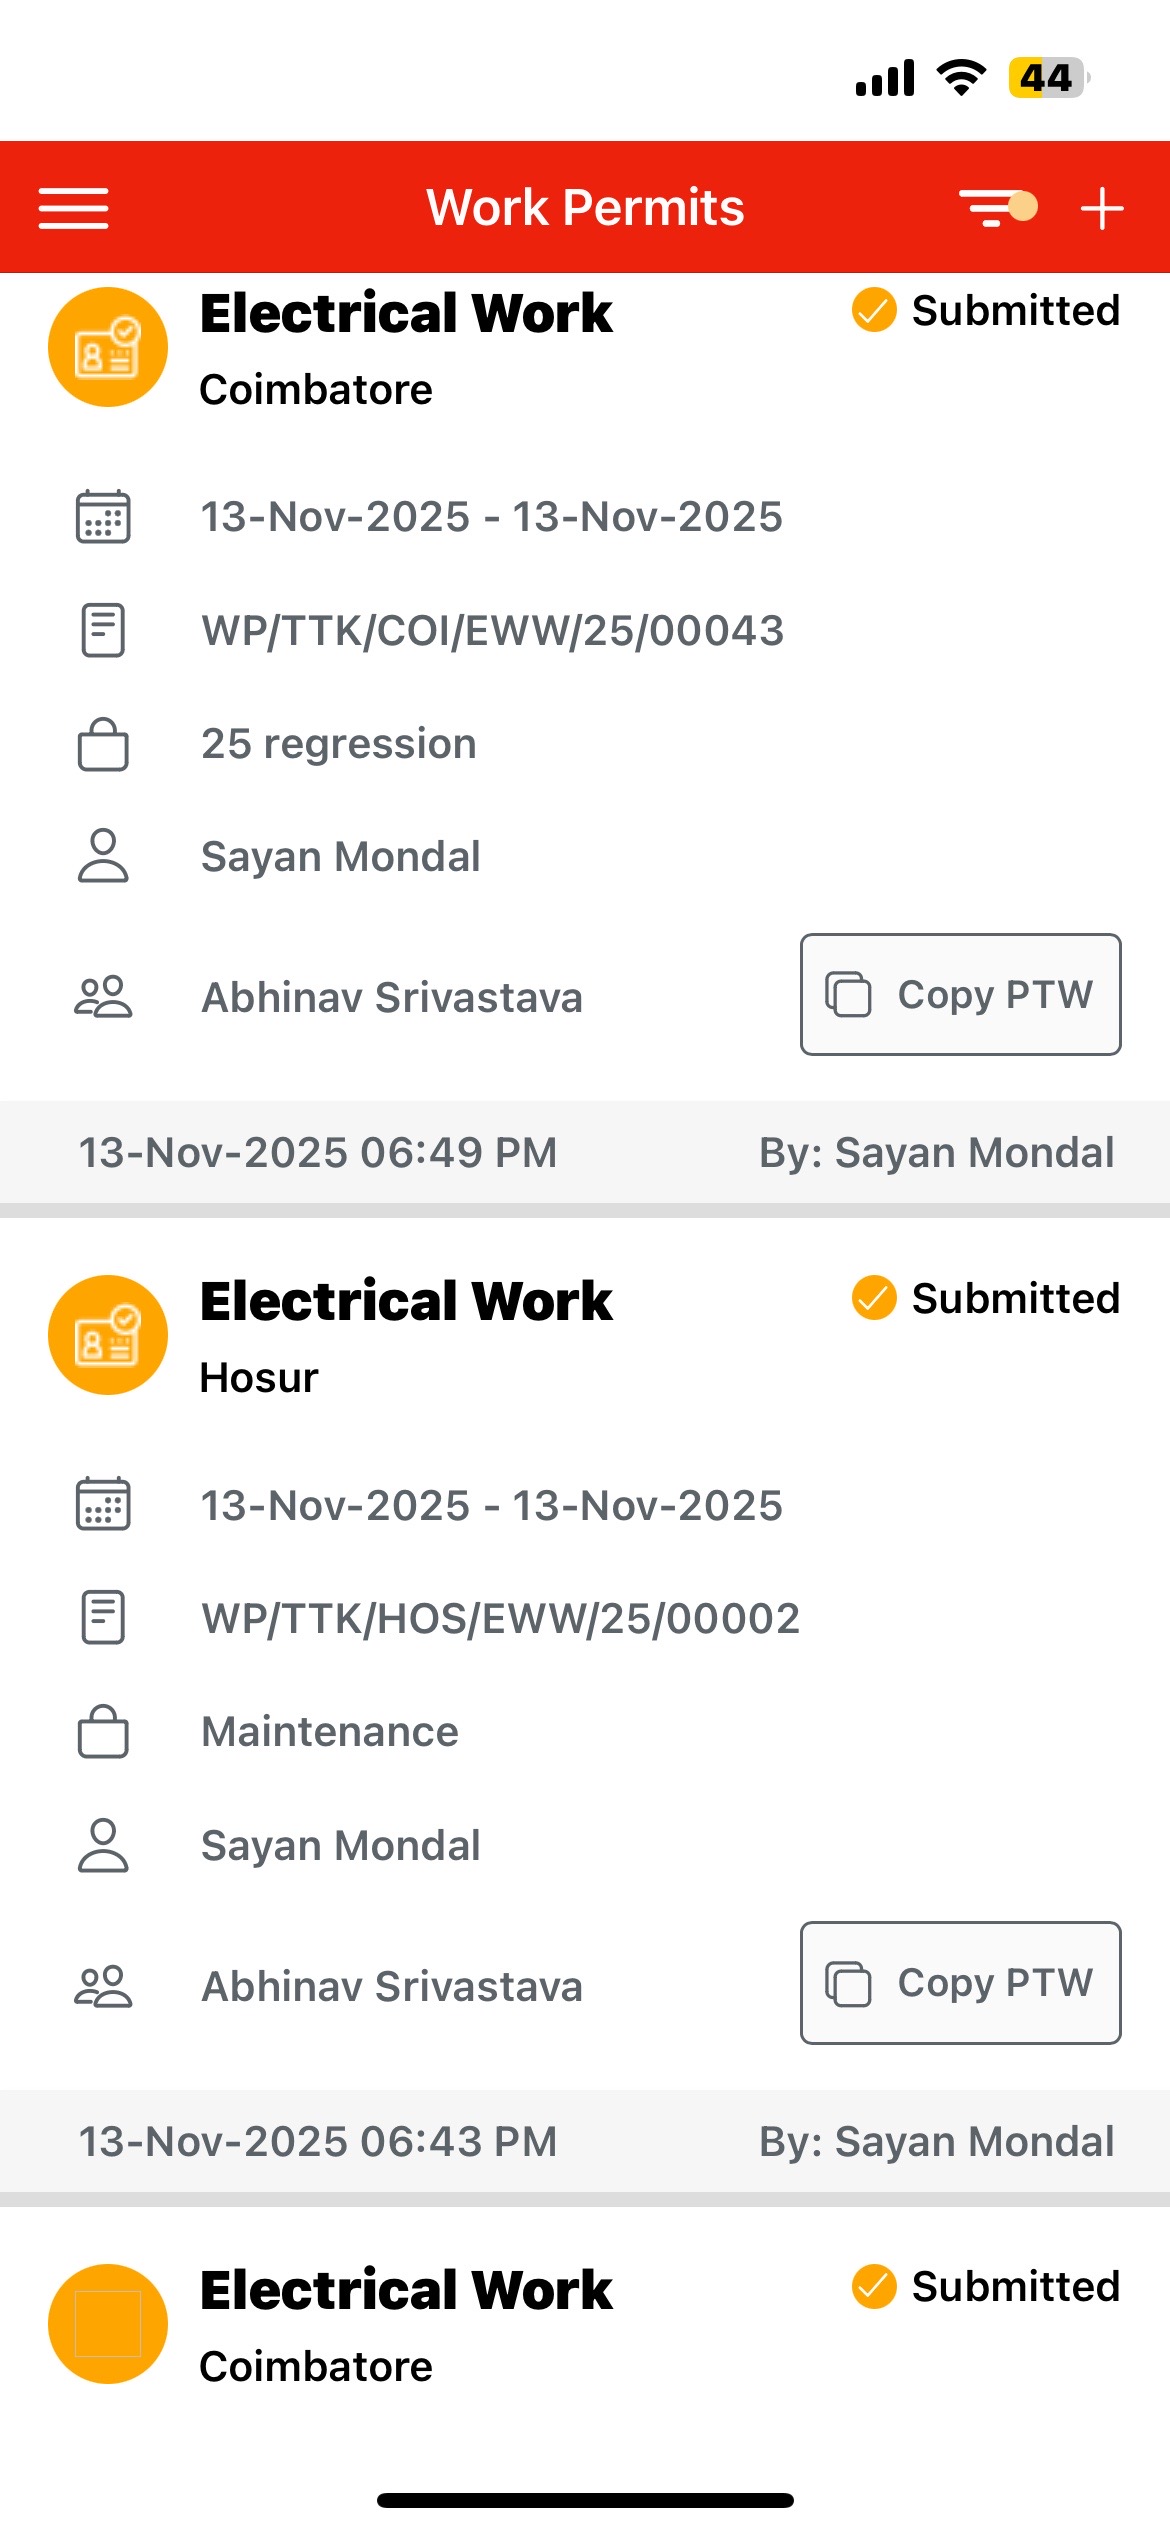Open permit WP/TTK/COI/EWW/25/00043
1170x2532 pixels.
pyautogui.click(x=492, y=630)
